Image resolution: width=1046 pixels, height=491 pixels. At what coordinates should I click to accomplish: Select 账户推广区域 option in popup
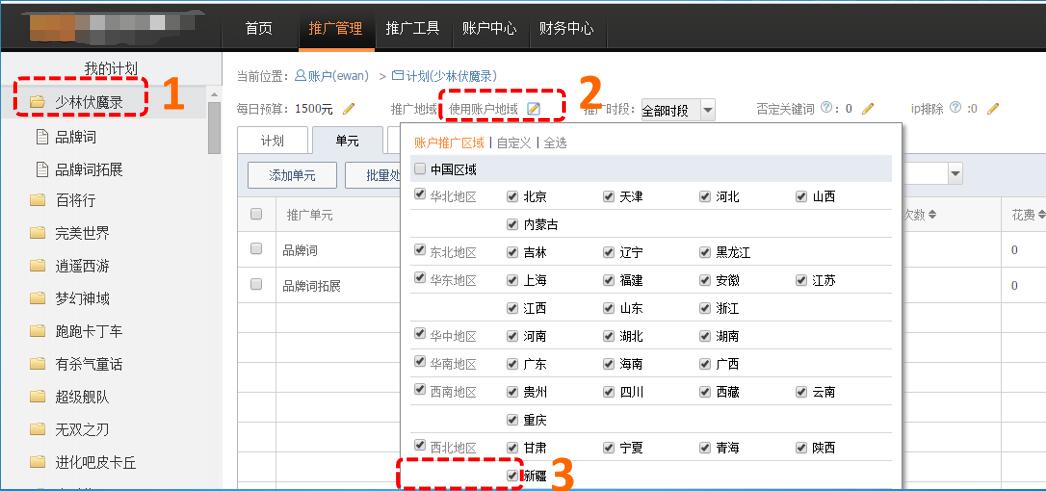click(449, 143)
